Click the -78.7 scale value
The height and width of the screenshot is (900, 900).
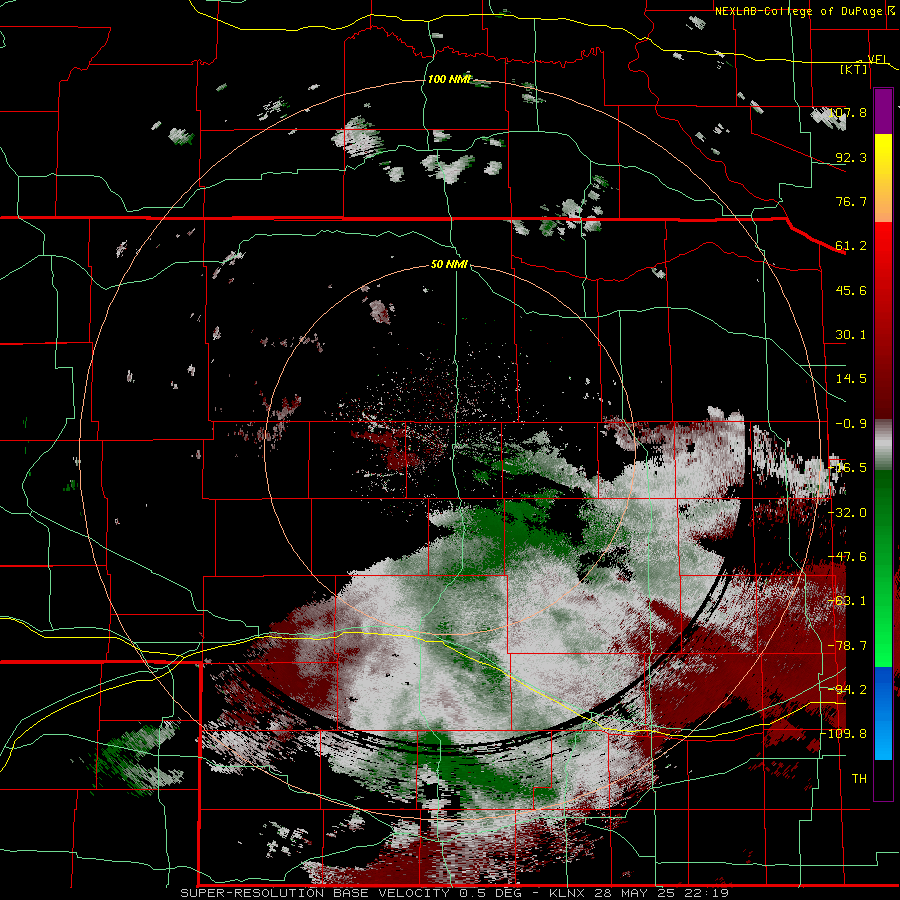click(848, 646)
